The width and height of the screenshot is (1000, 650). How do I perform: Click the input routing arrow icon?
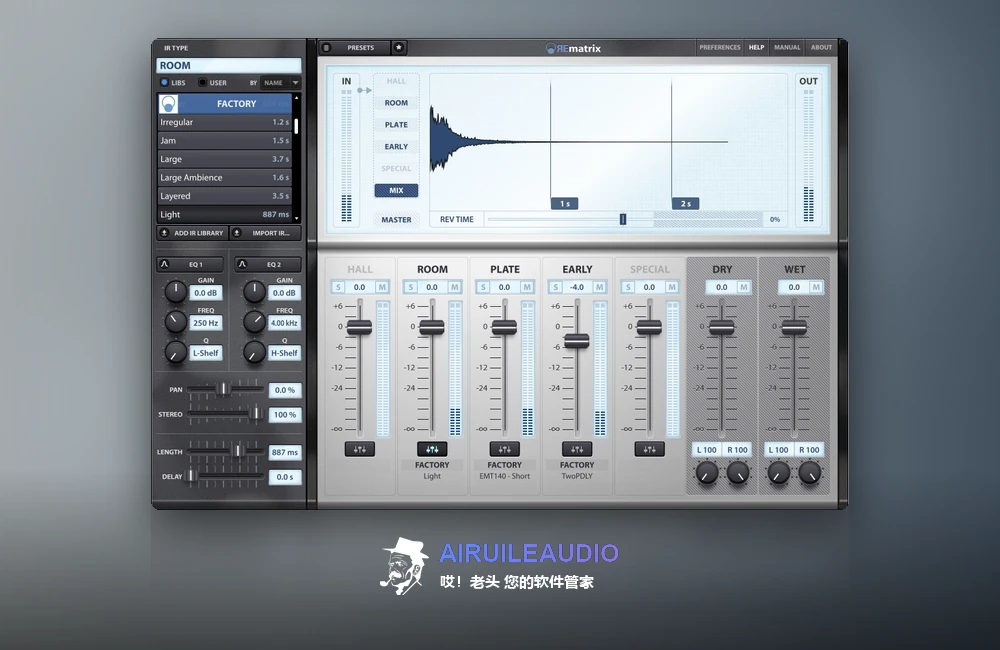point(364,91)
